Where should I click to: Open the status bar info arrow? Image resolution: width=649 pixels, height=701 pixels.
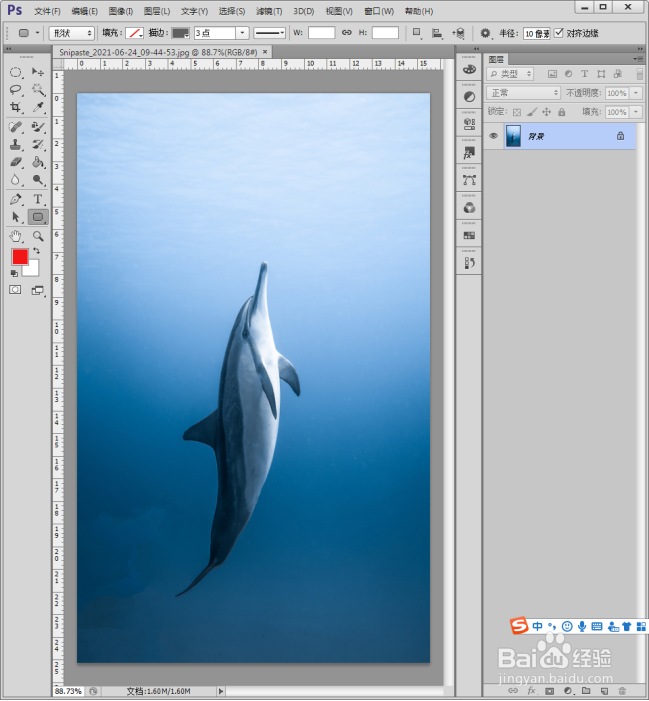pos(220,691)
